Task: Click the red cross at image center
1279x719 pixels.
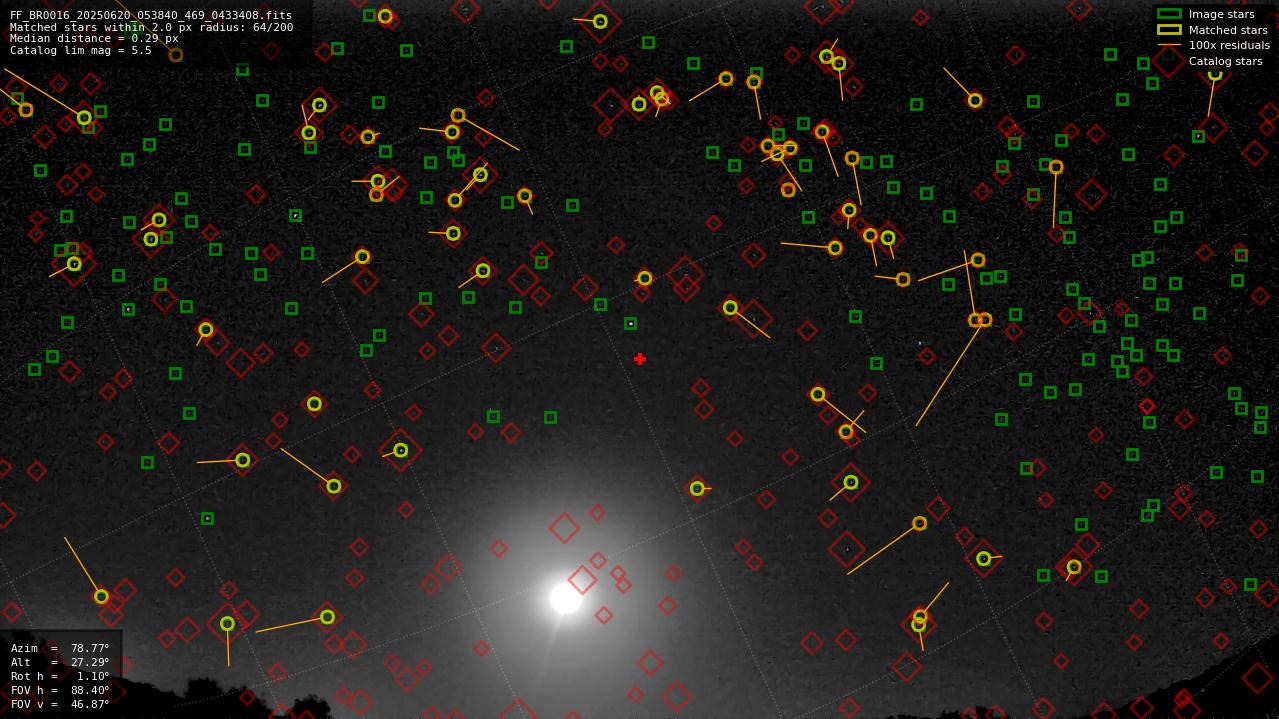Action: pos(640,359)
